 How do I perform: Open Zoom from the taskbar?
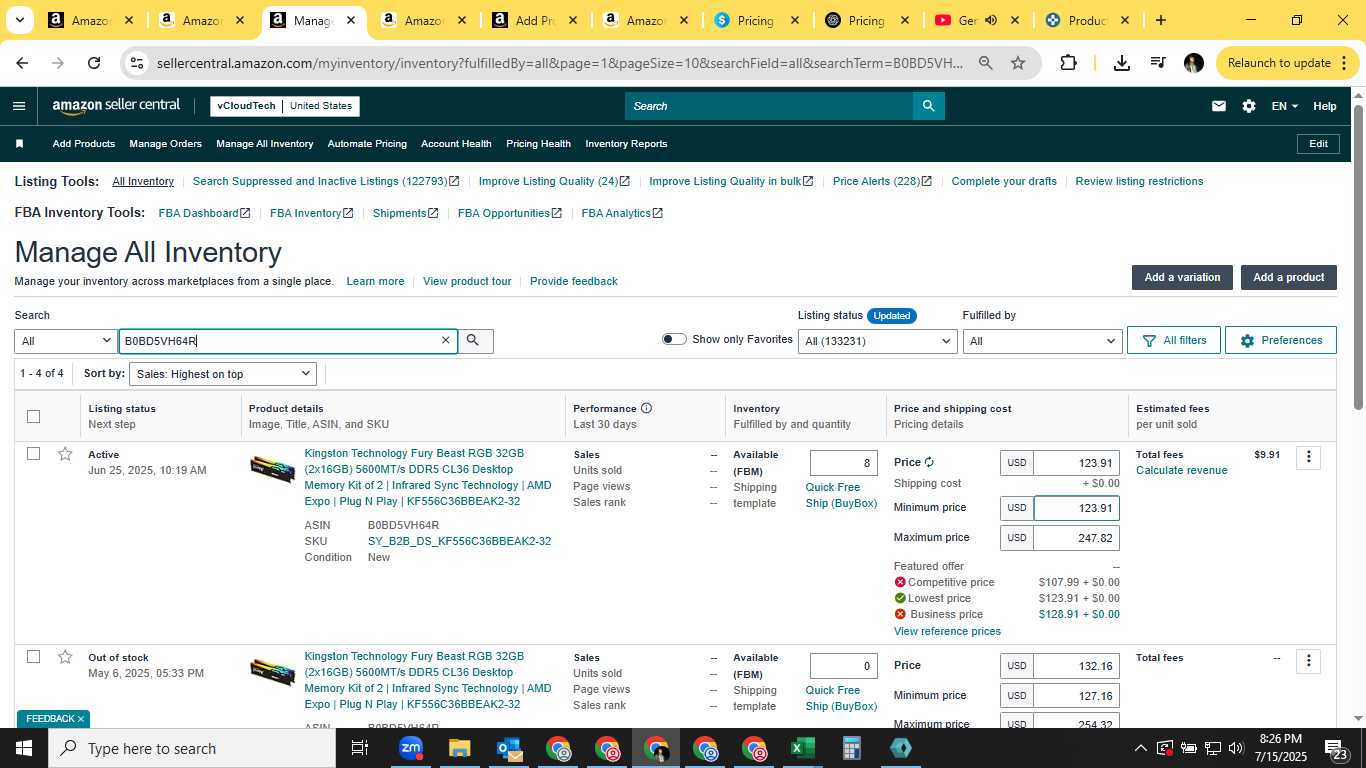(x=410, y=748)
